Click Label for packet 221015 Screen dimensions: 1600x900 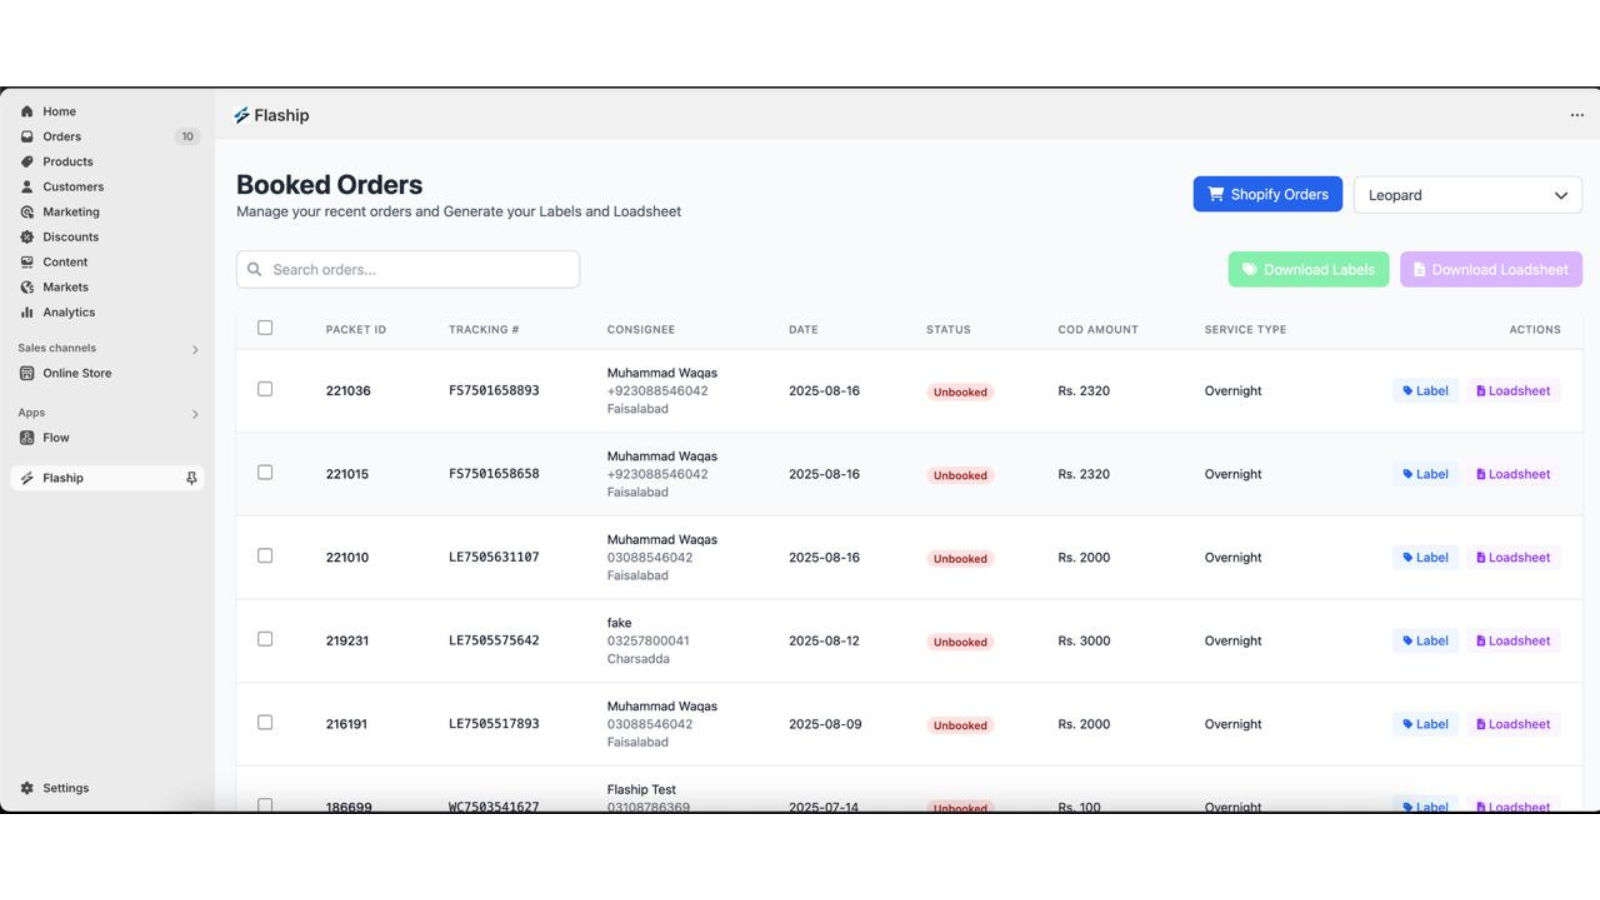(1425, 474)
